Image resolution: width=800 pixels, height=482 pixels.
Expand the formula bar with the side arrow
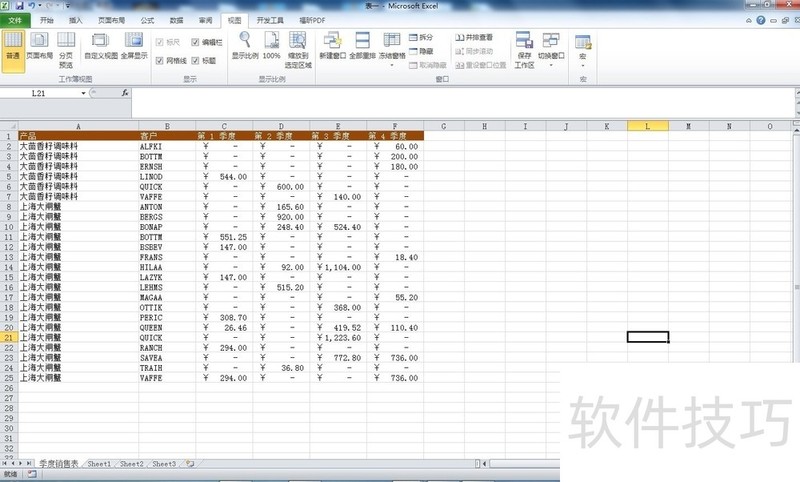pos(797,93)
